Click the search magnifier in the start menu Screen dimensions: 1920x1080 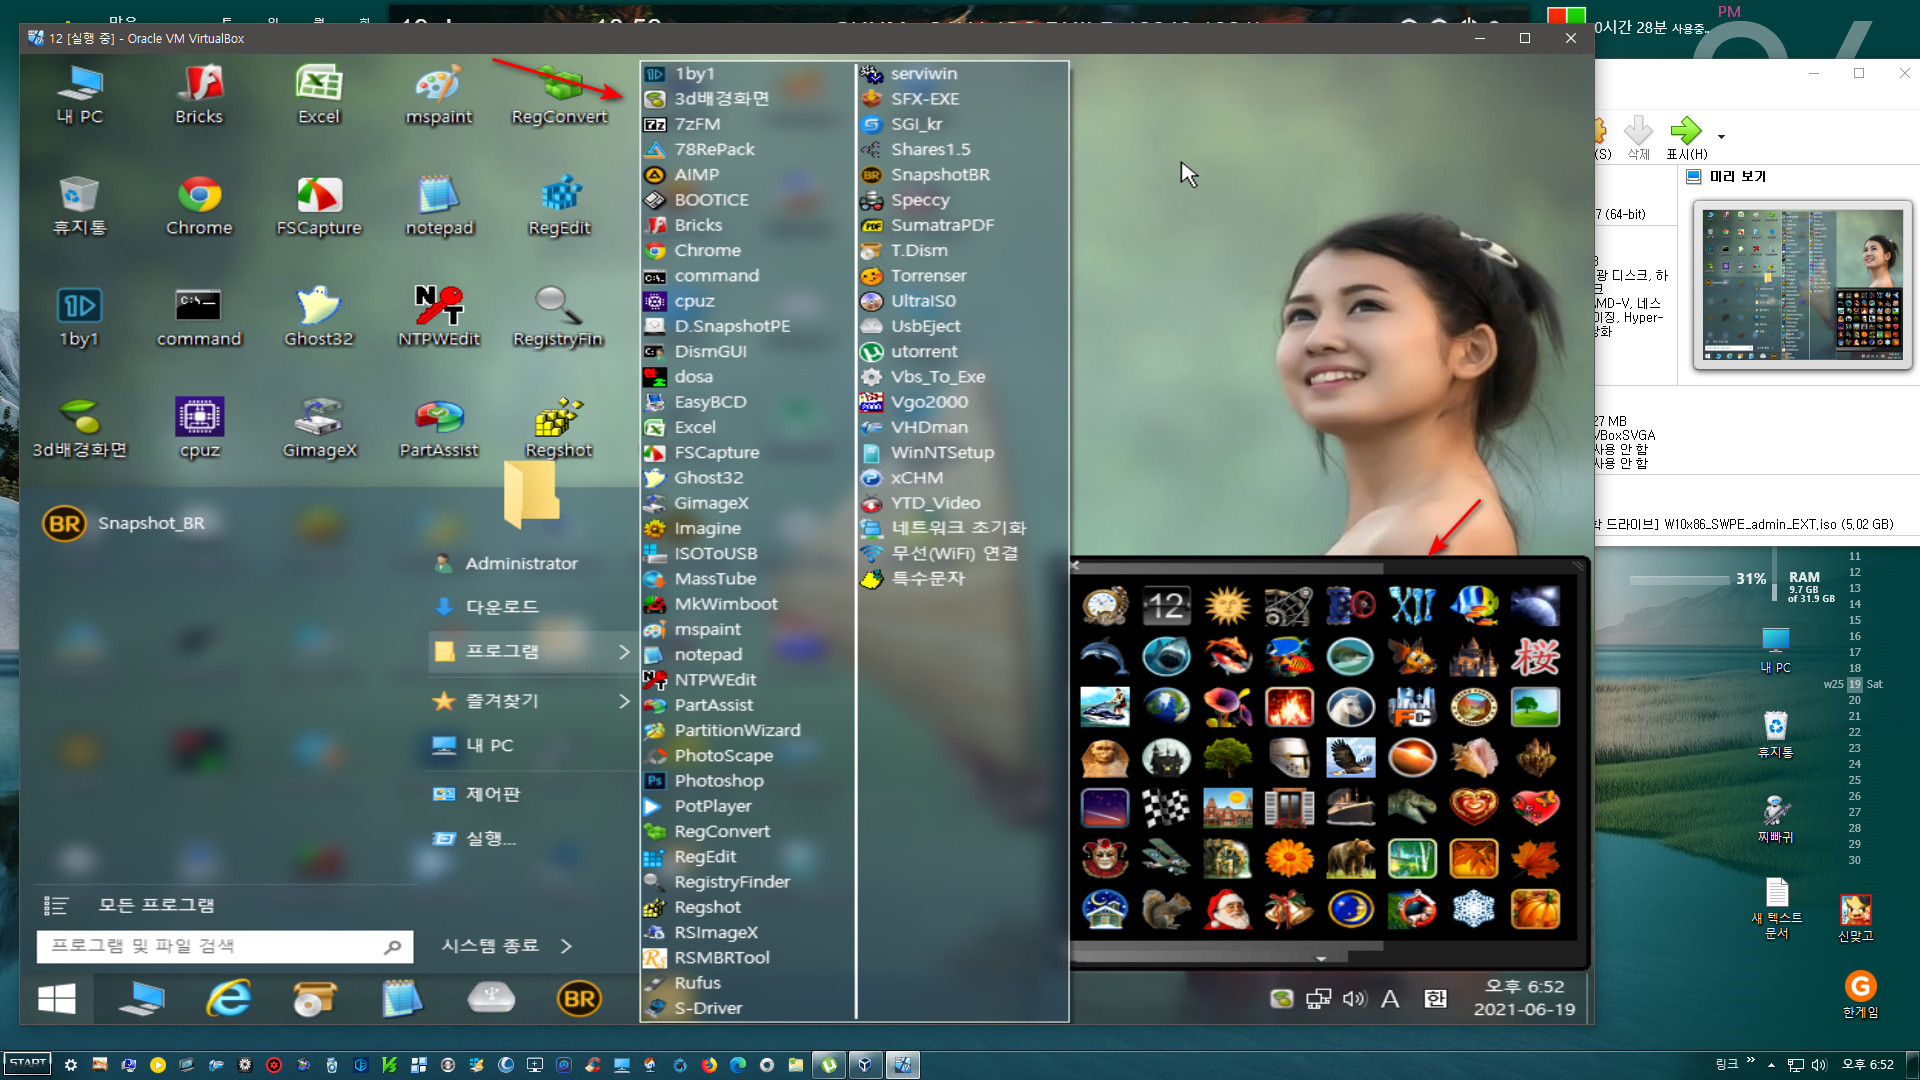(x=393, y=946)
